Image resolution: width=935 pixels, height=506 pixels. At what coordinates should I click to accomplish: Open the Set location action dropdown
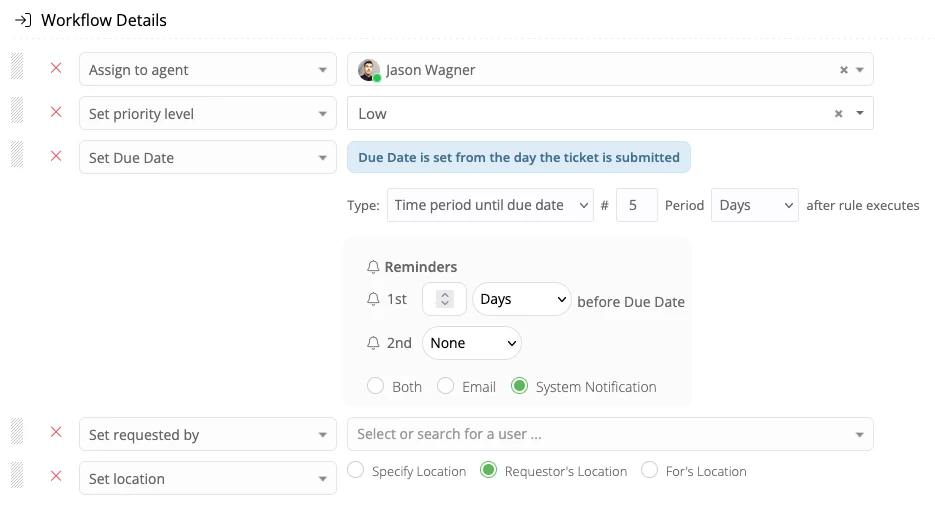[x=207, y=478]
